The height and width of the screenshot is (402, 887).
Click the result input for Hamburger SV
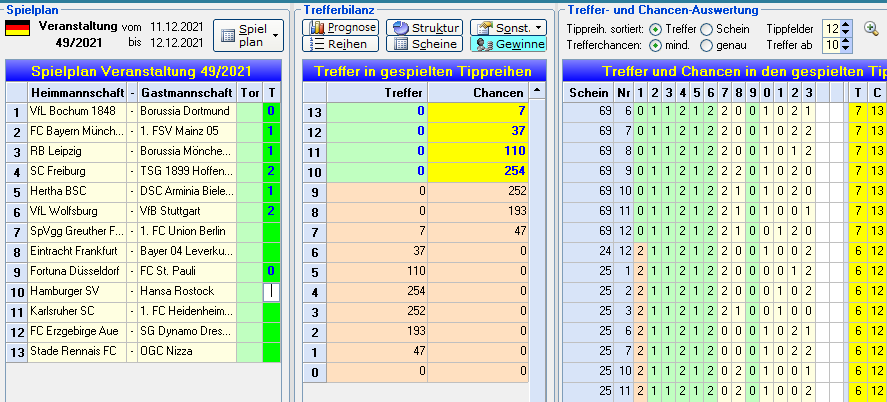point(272,292)
